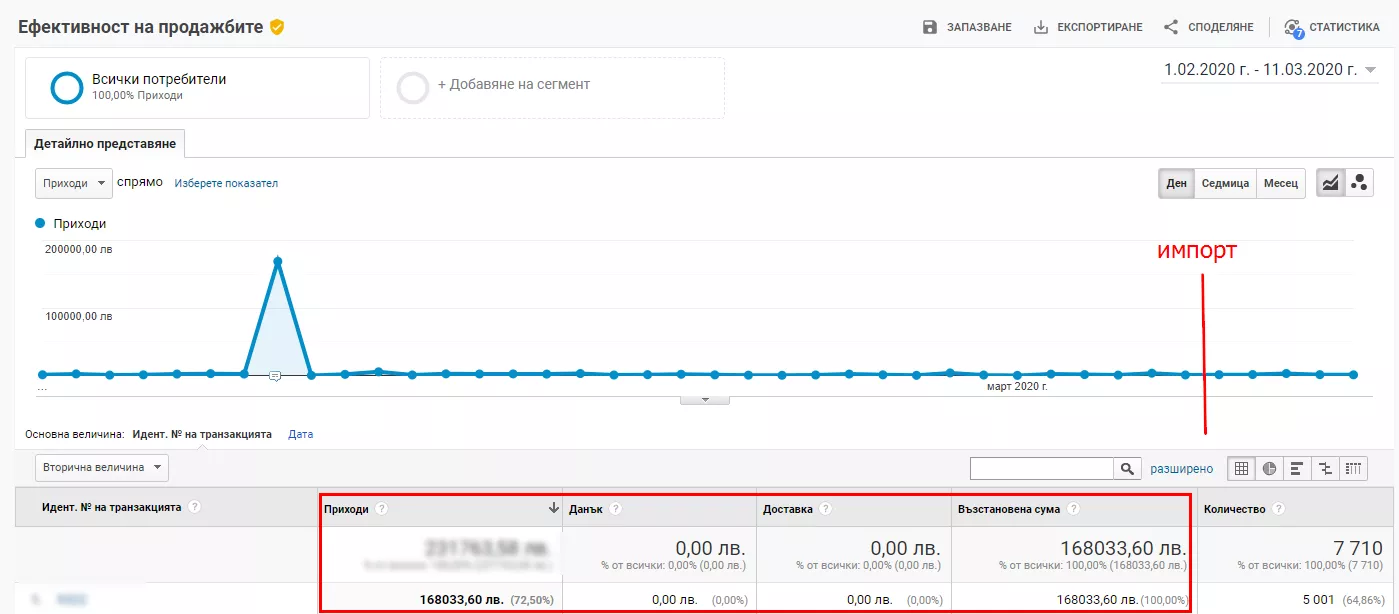This screenshot has width=1399, height=614.
Task: Open the Вторична величина dropdown
Action: (x=101, y=467)
